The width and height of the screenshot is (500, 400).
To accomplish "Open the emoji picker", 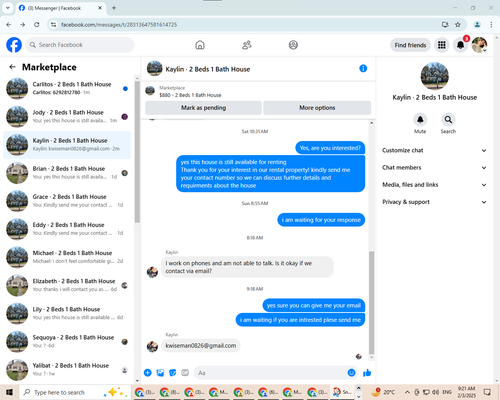I will (x=351, y=373).
